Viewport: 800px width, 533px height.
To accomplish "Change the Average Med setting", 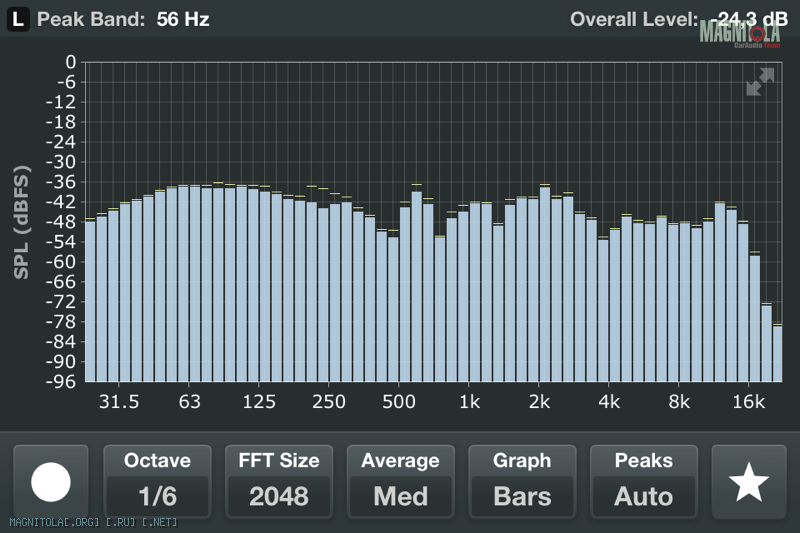I will 401,482.
